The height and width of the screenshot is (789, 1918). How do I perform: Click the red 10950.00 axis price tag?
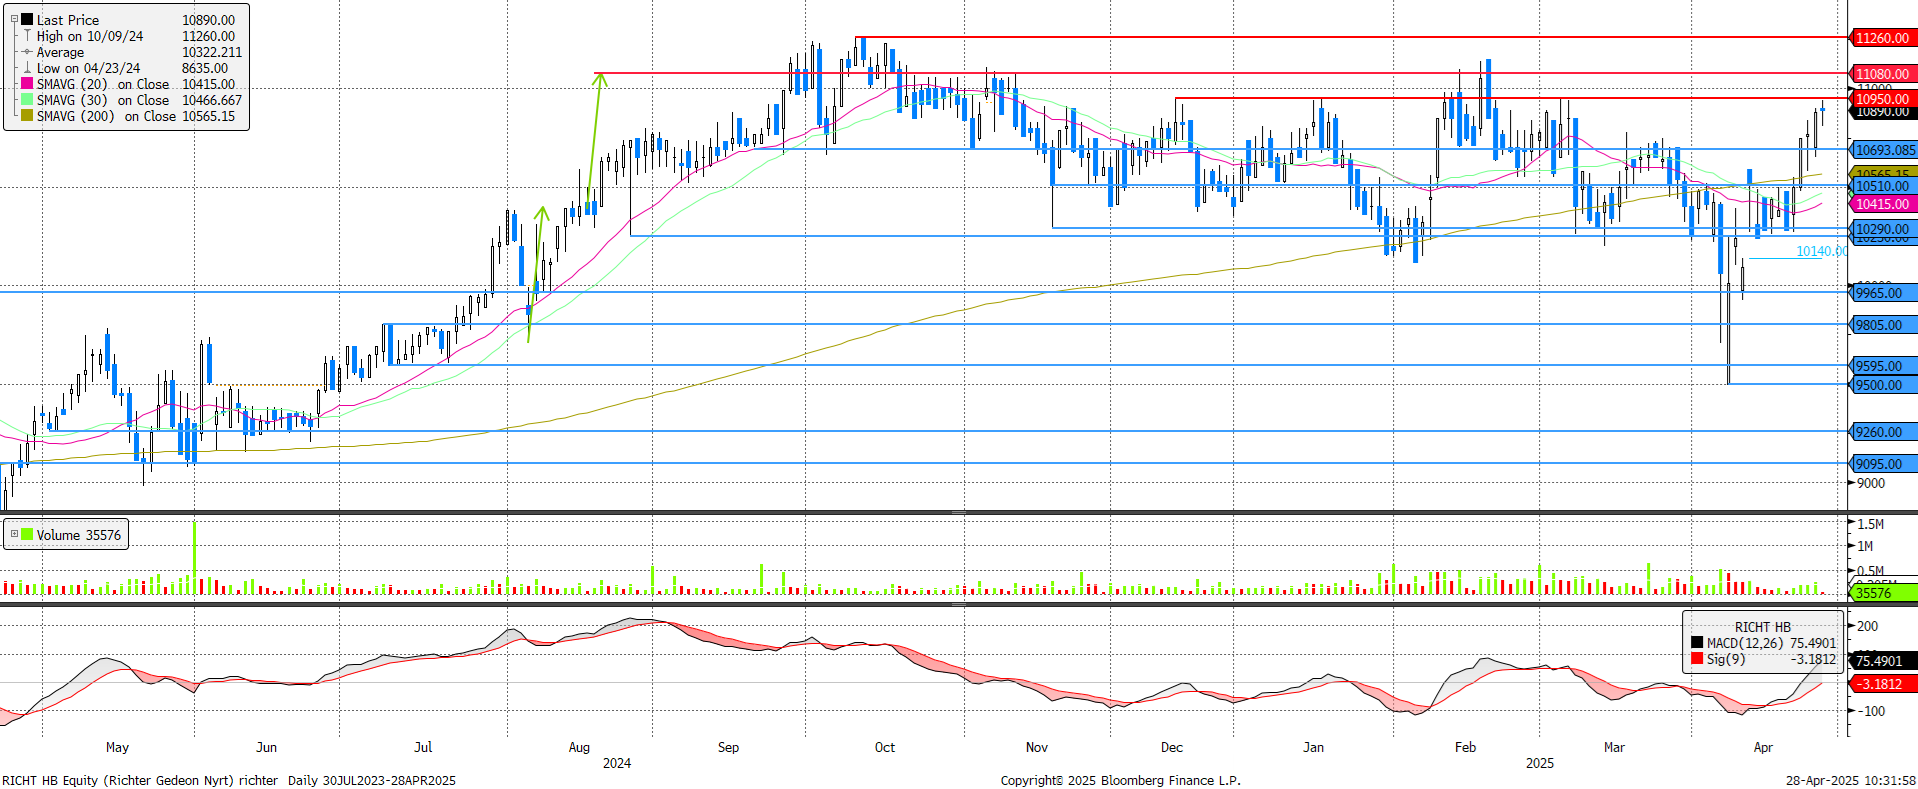[1881, 99]
